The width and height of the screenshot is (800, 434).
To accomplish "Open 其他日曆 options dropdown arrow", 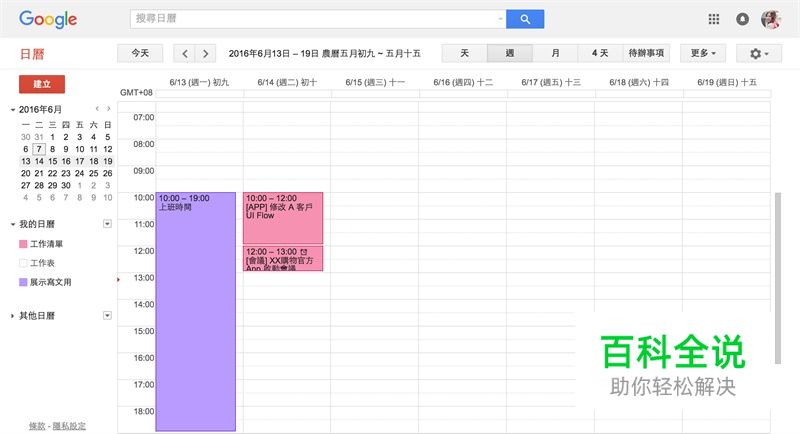I will (107, 316).
